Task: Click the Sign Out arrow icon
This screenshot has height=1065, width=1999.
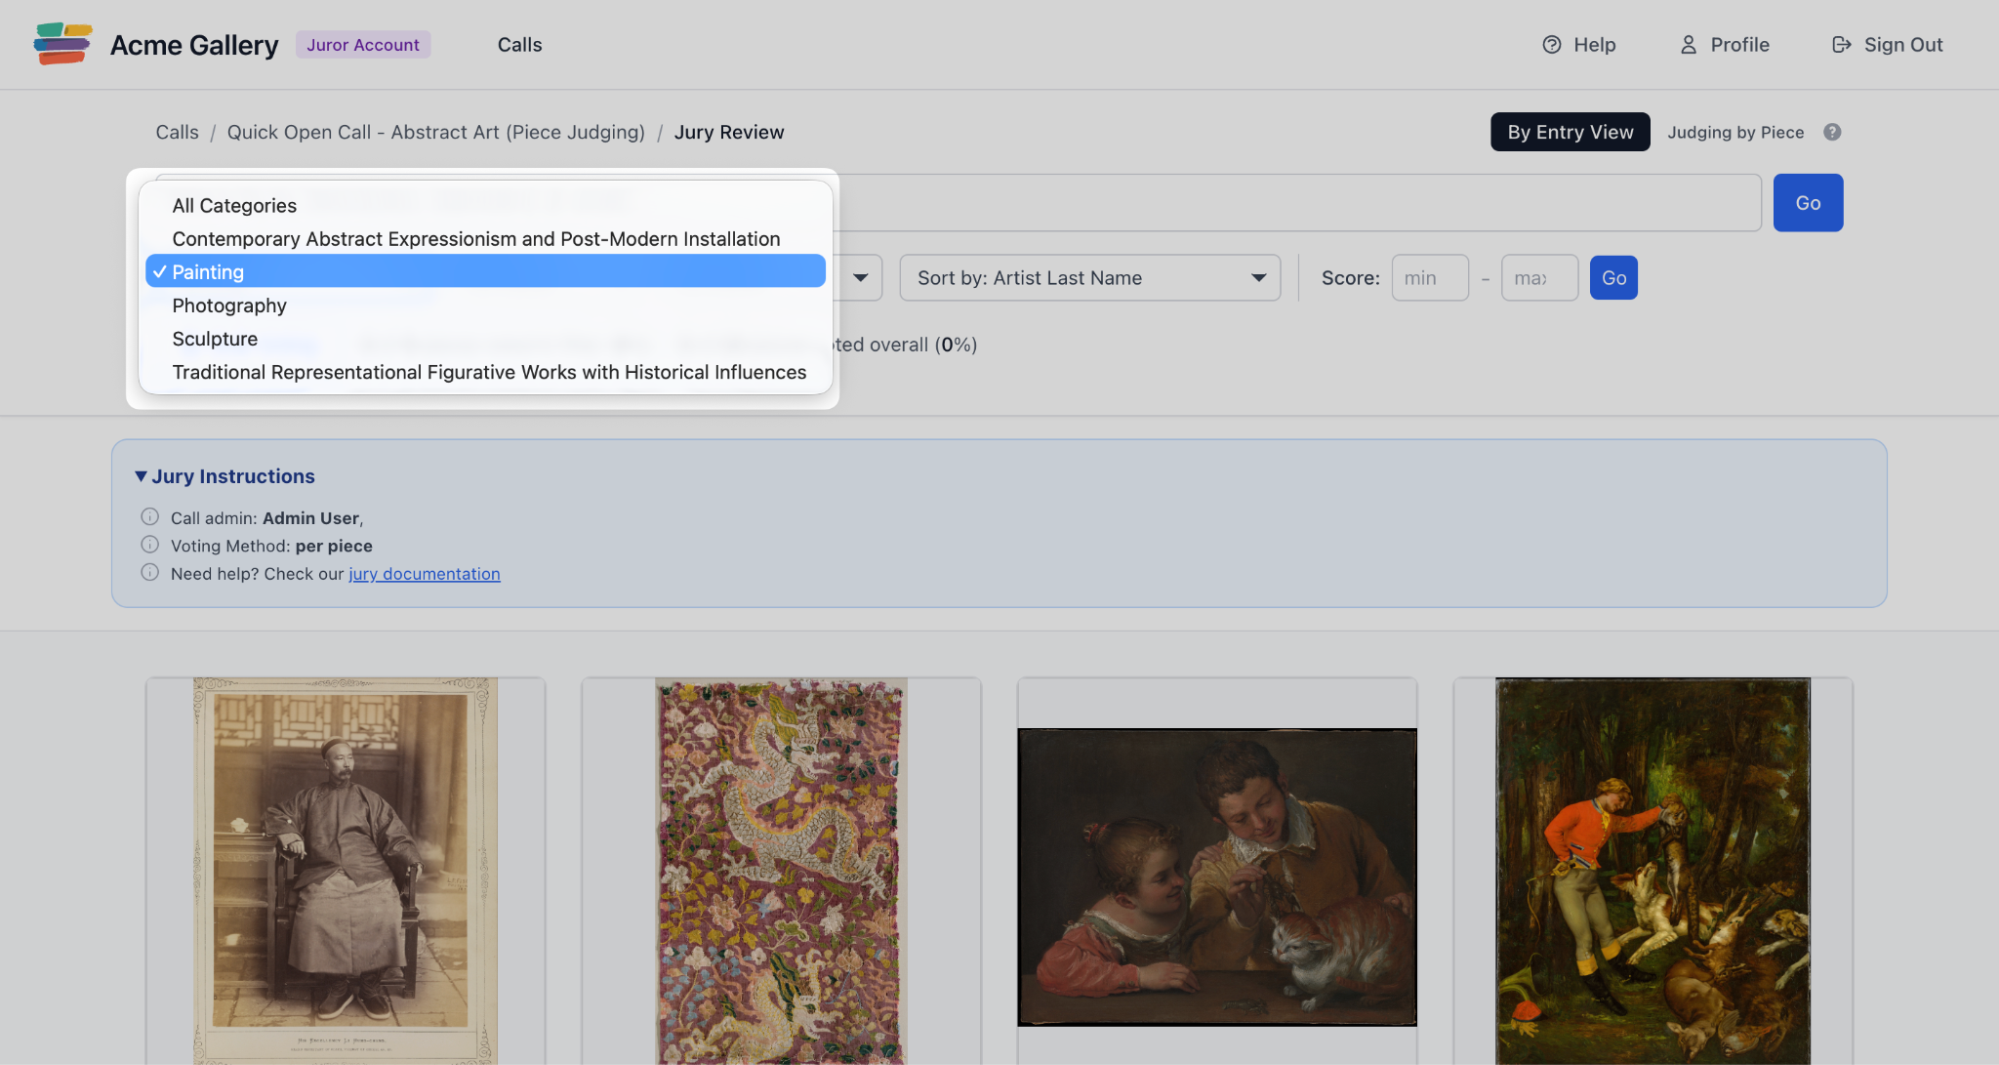Action: tap(1841, 45)
